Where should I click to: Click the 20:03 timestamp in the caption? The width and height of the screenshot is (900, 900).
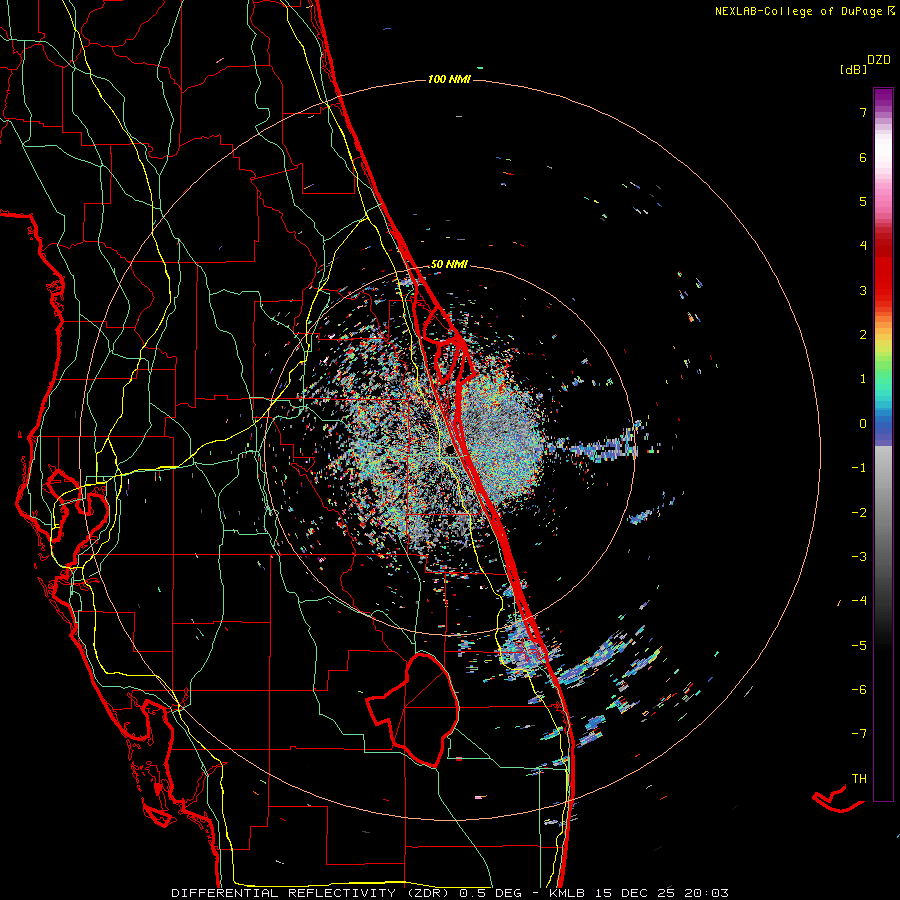click(705, 893)
